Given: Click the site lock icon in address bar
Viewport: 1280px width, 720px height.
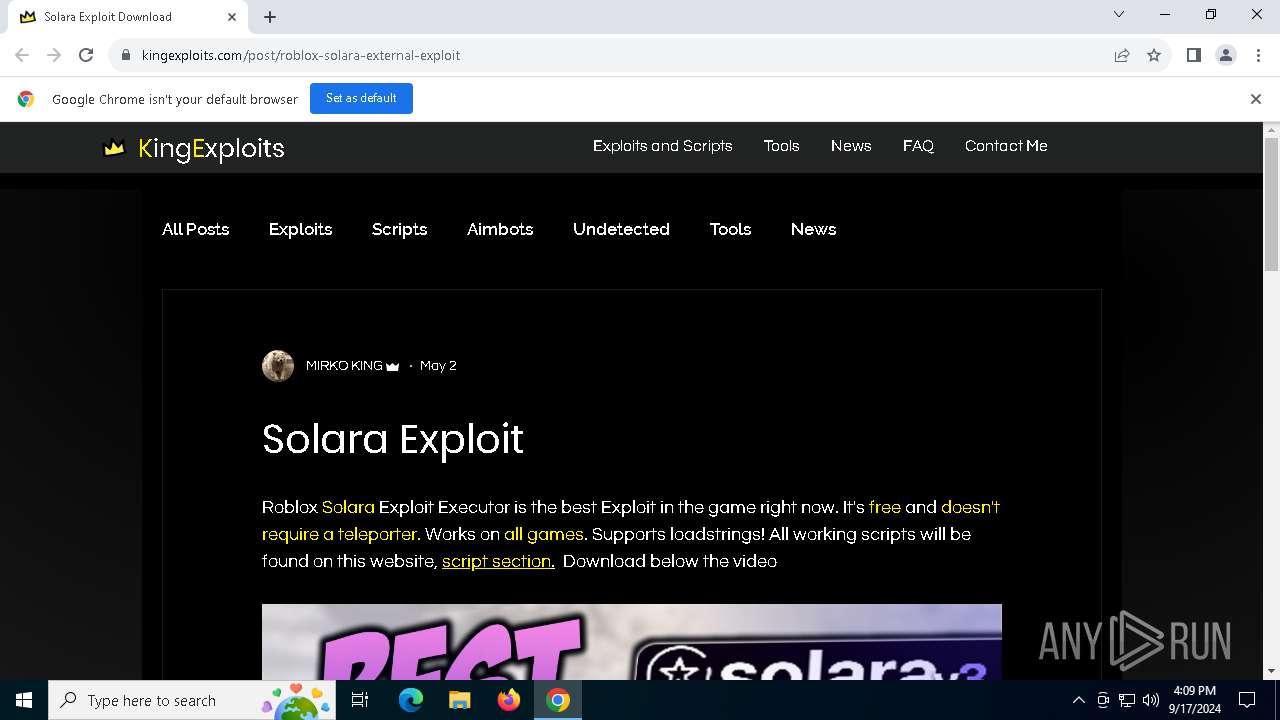Looking at the screenshot, I should (x=126, y=55).
